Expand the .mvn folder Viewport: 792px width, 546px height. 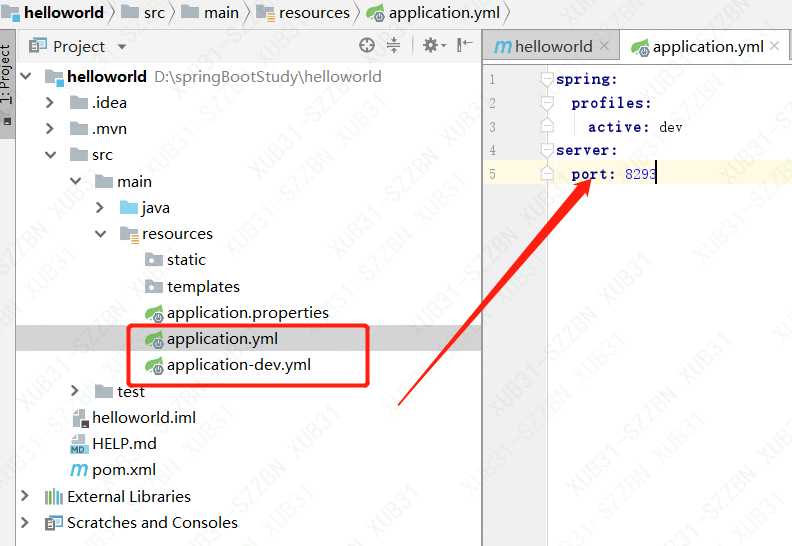click(x=50, y=129)
